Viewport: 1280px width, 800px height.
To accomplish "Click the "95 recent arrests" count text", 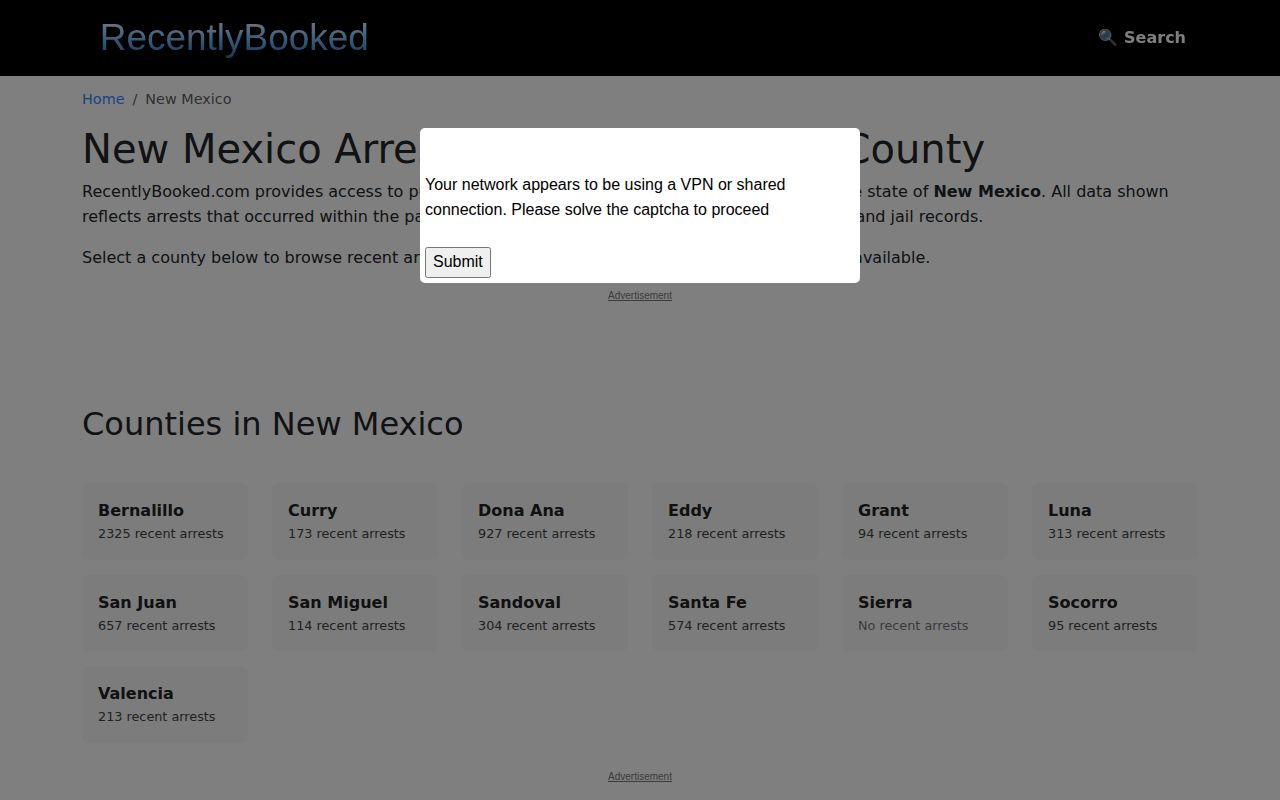I will click(x=1102, y=626).
